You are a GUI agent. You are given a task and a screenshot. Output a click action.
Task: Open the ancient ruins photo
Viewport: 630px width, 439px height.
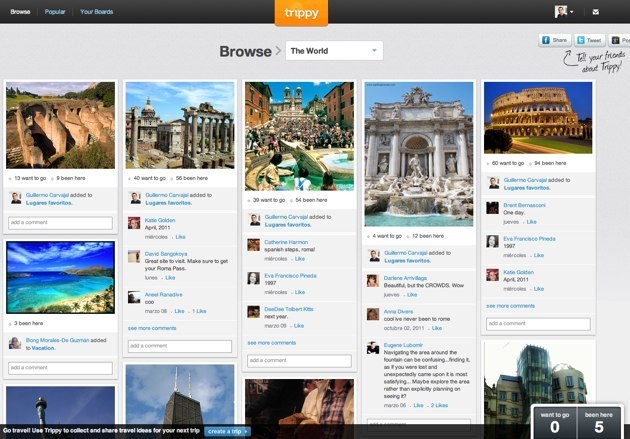[x=60, y=125]
